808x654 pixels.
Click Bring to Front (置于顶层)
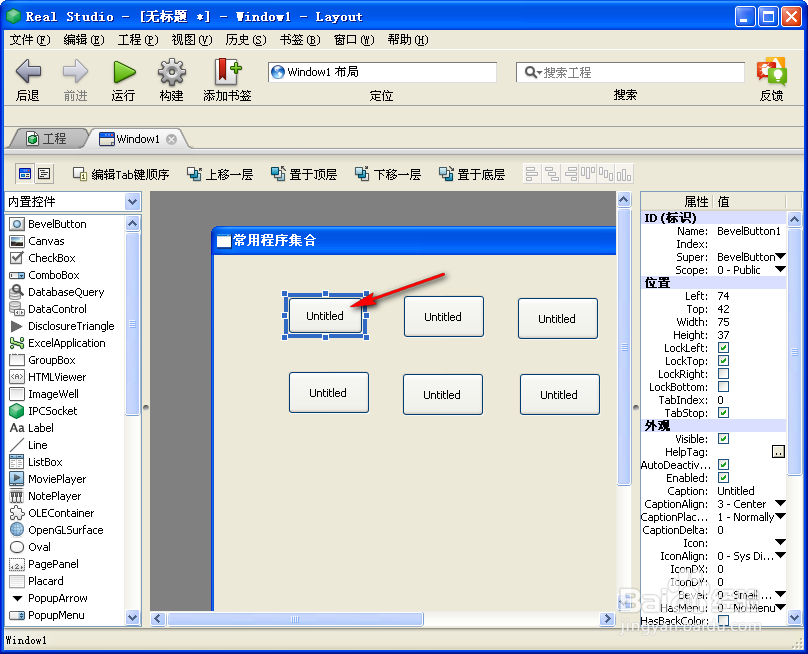coord(304,175)
